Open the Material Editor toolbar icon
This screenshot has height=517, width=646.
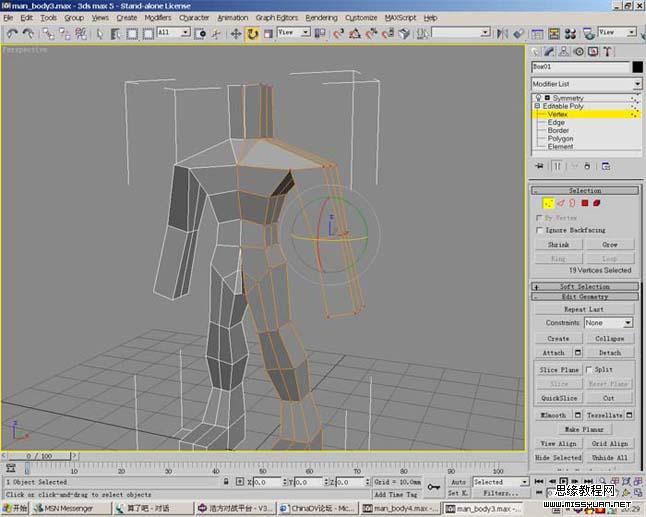pyautogui.click(x=570, y=33)
